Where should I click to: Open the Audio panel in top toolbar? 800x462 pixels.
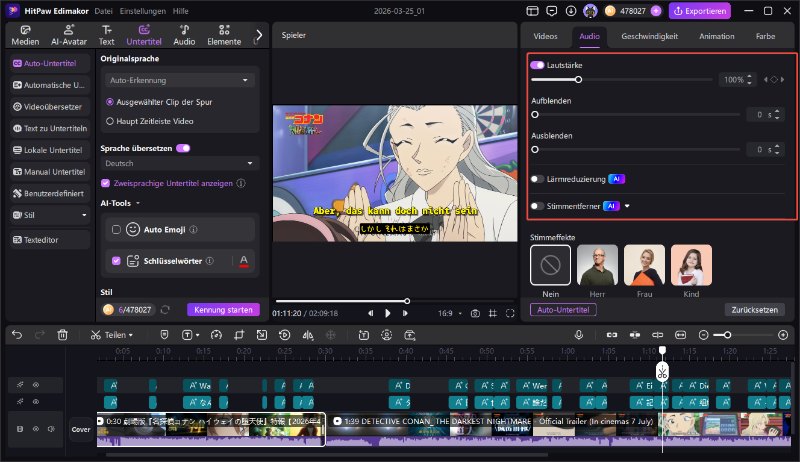184,35
